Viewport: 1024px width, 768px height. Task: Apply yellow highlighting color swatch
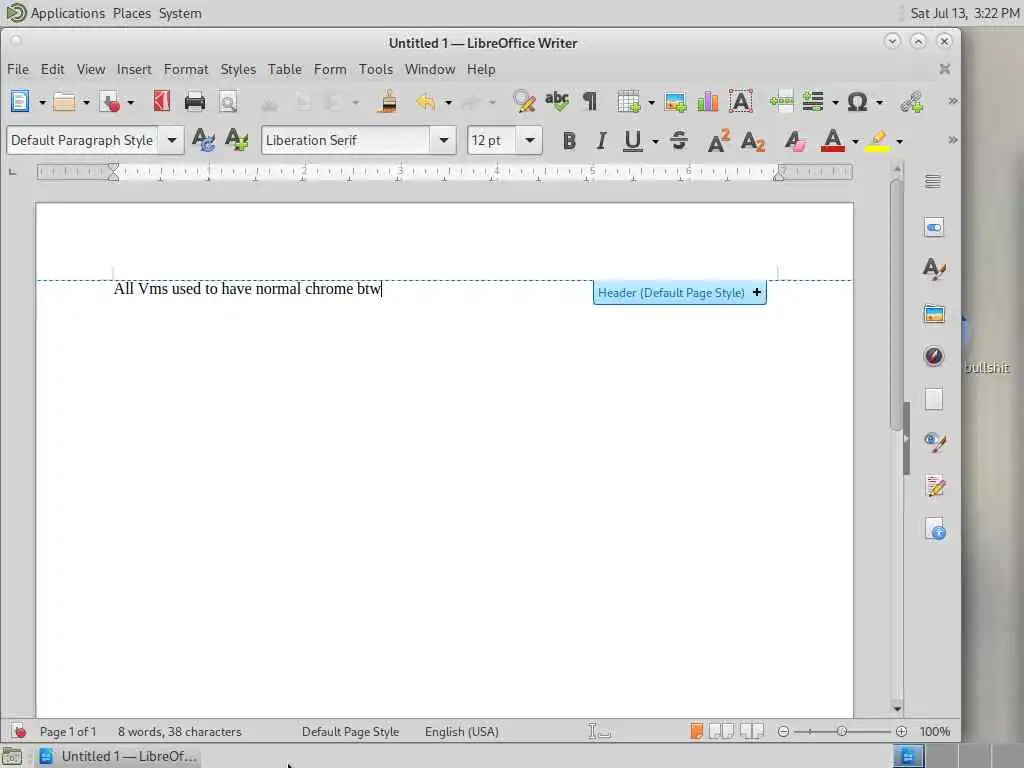click(x=877, y=140)
